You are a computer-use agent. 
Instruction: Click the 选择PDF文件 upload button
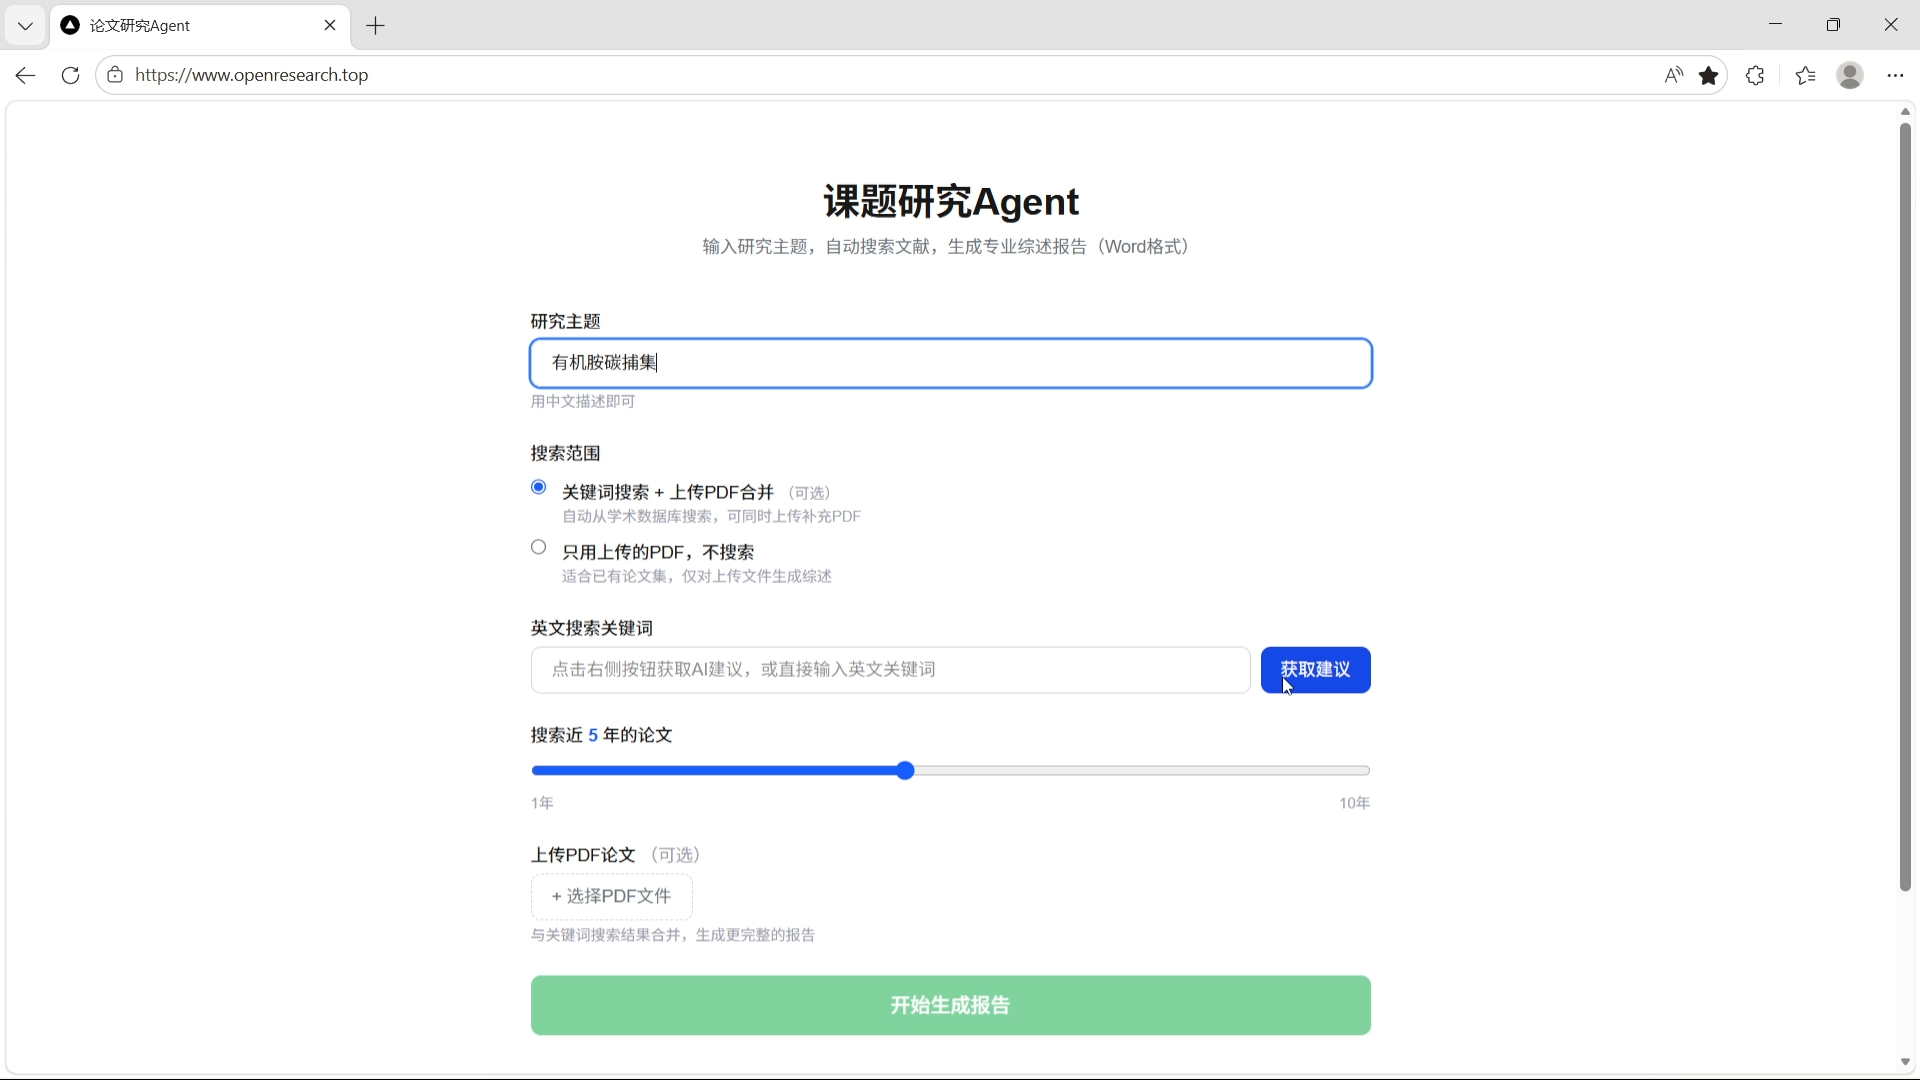pyautogui.click(x=611, y=896)
